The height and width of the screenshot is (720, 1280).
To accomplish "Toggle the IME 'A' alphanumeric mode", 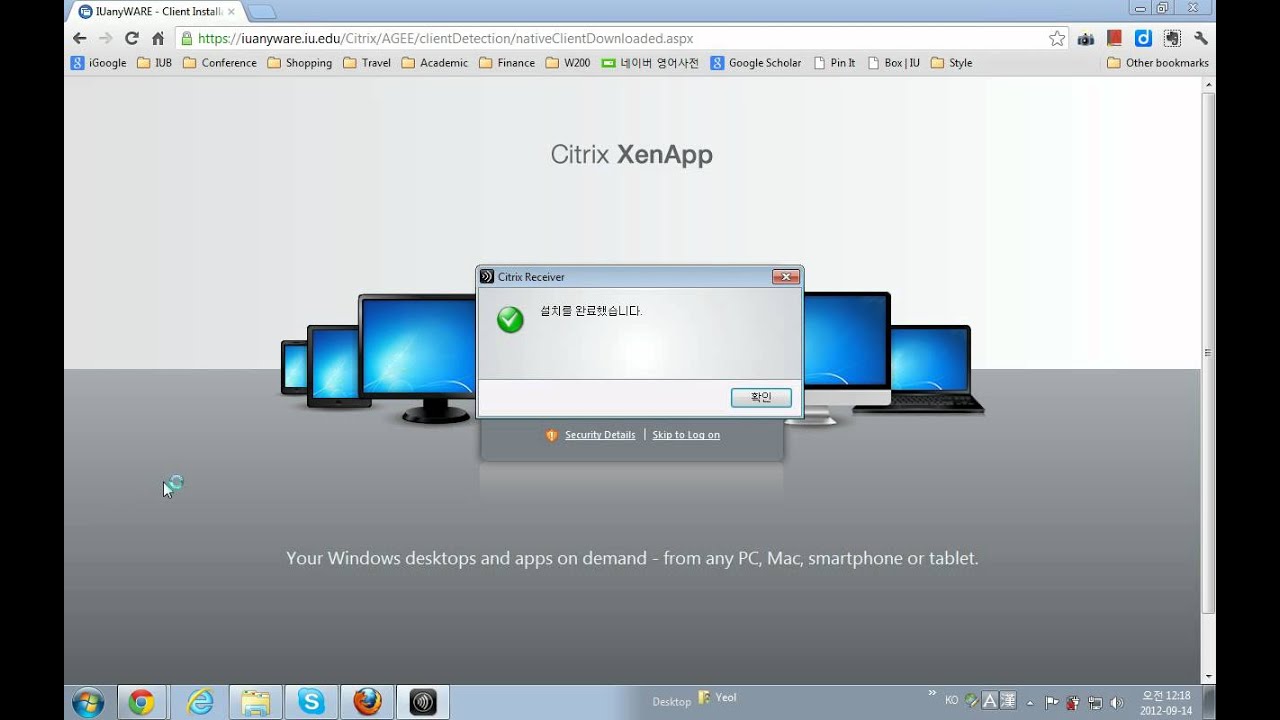I will (x=990, y=701).
